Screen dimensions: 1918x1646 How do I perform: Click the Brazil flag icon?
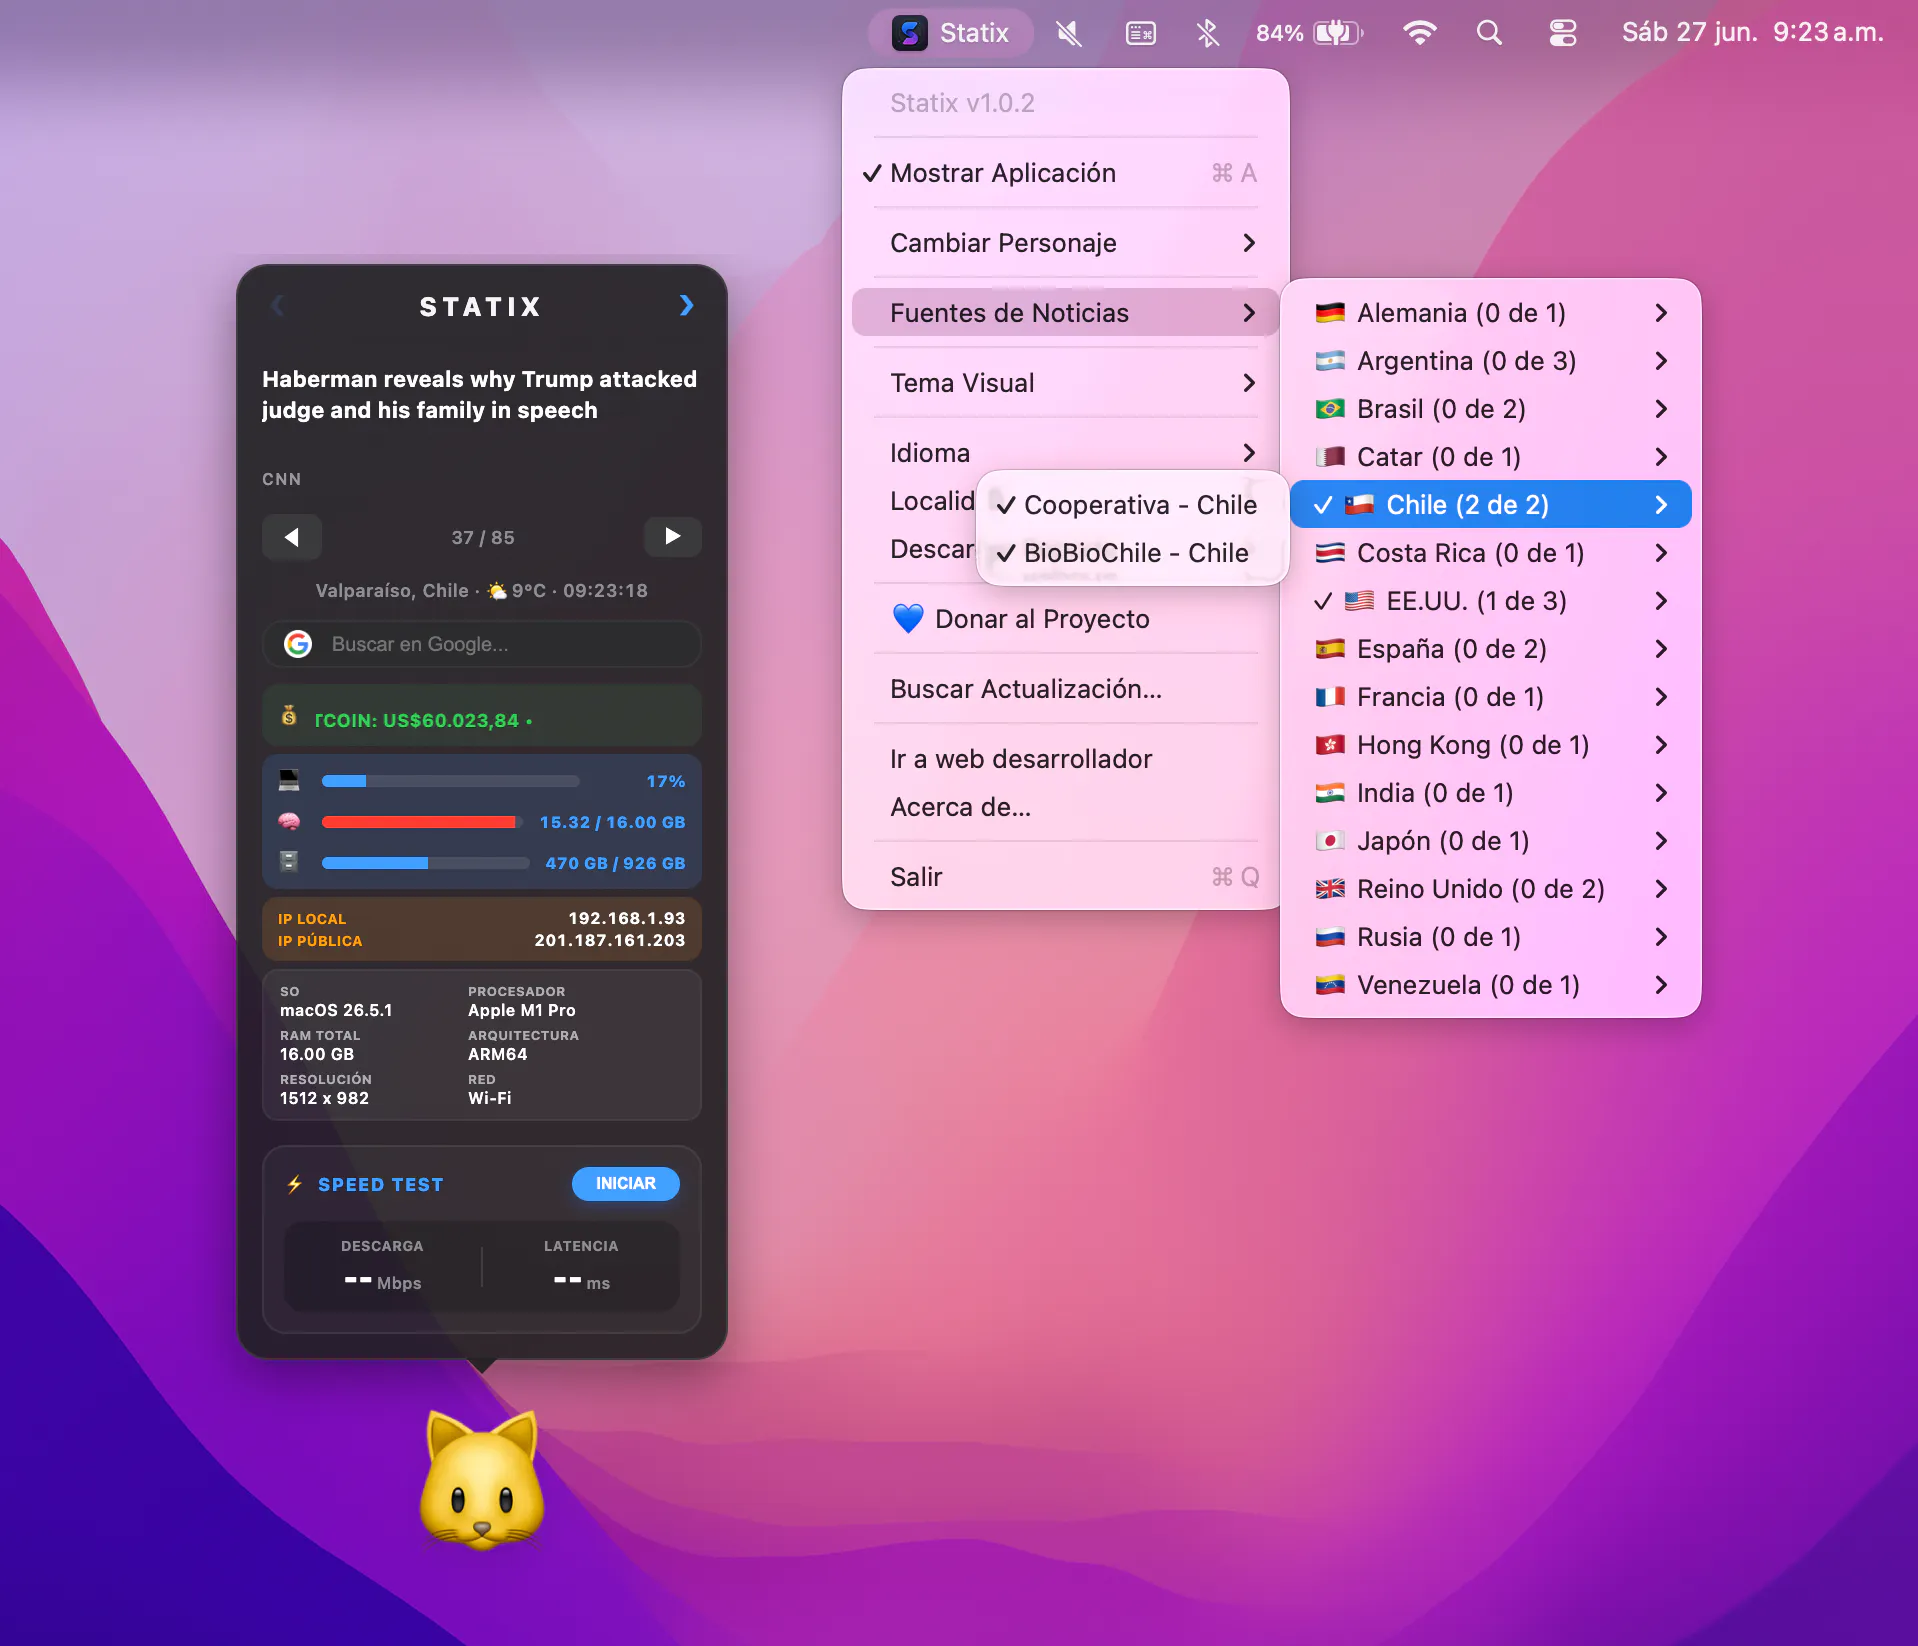[1330, 409]
